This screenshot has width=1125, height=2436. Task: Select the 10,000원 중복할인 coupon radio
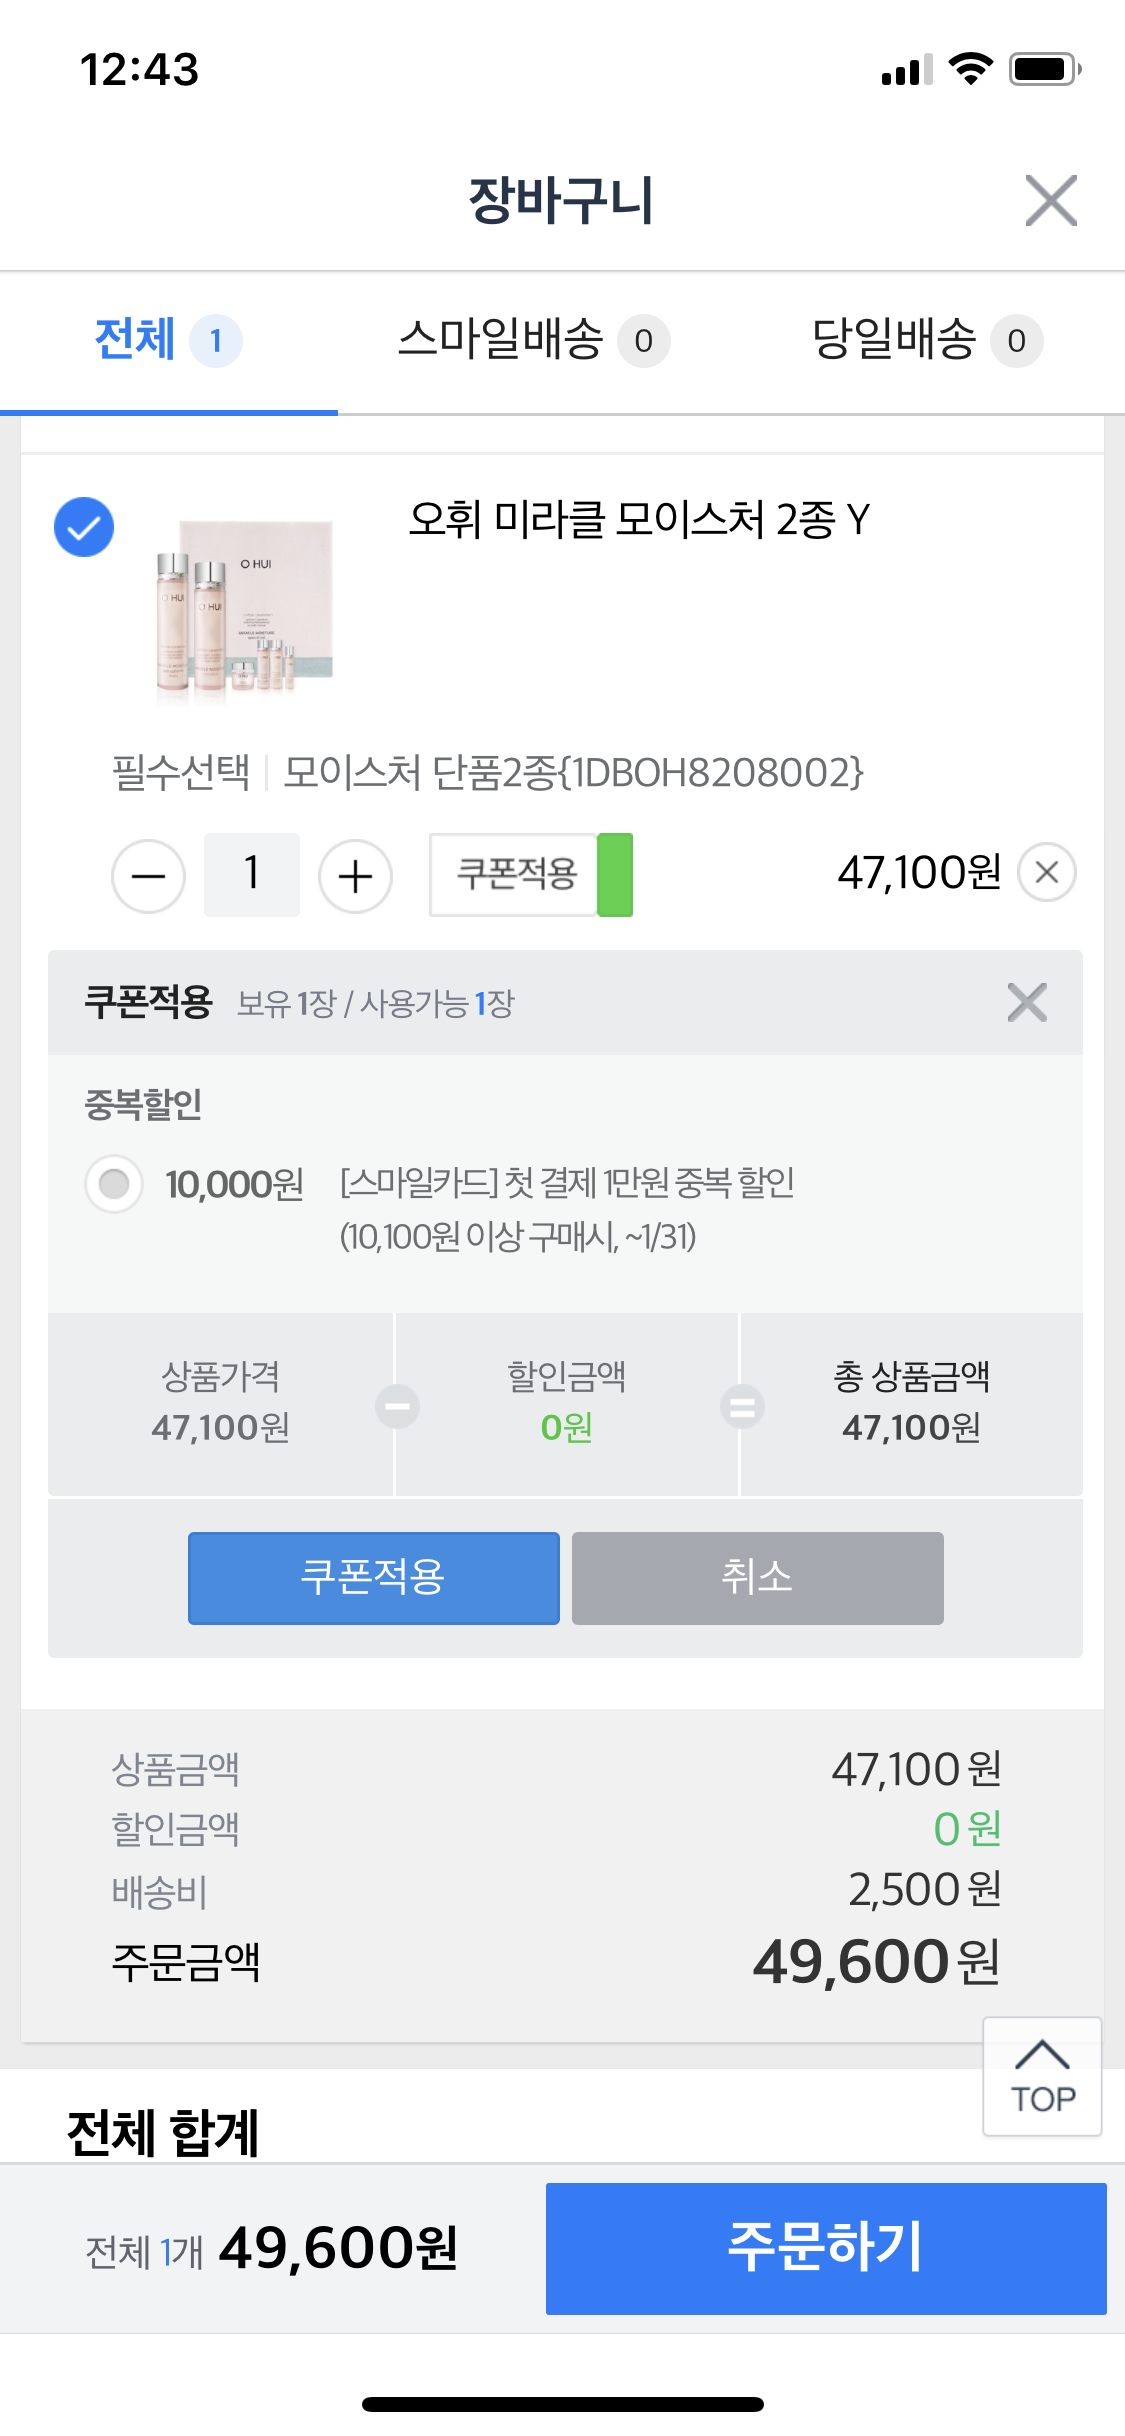click(x=114, y=1184)
